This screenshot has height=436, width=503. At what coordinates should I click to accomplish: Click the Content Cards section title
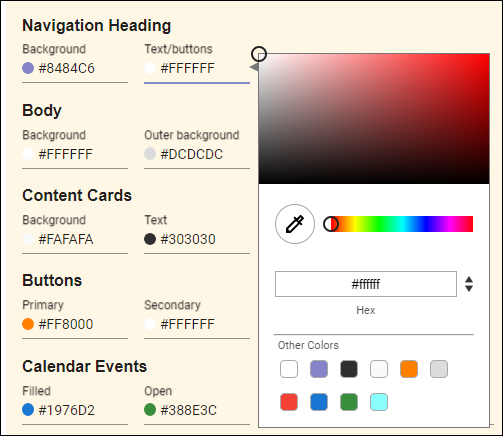[x=77, y=195]
